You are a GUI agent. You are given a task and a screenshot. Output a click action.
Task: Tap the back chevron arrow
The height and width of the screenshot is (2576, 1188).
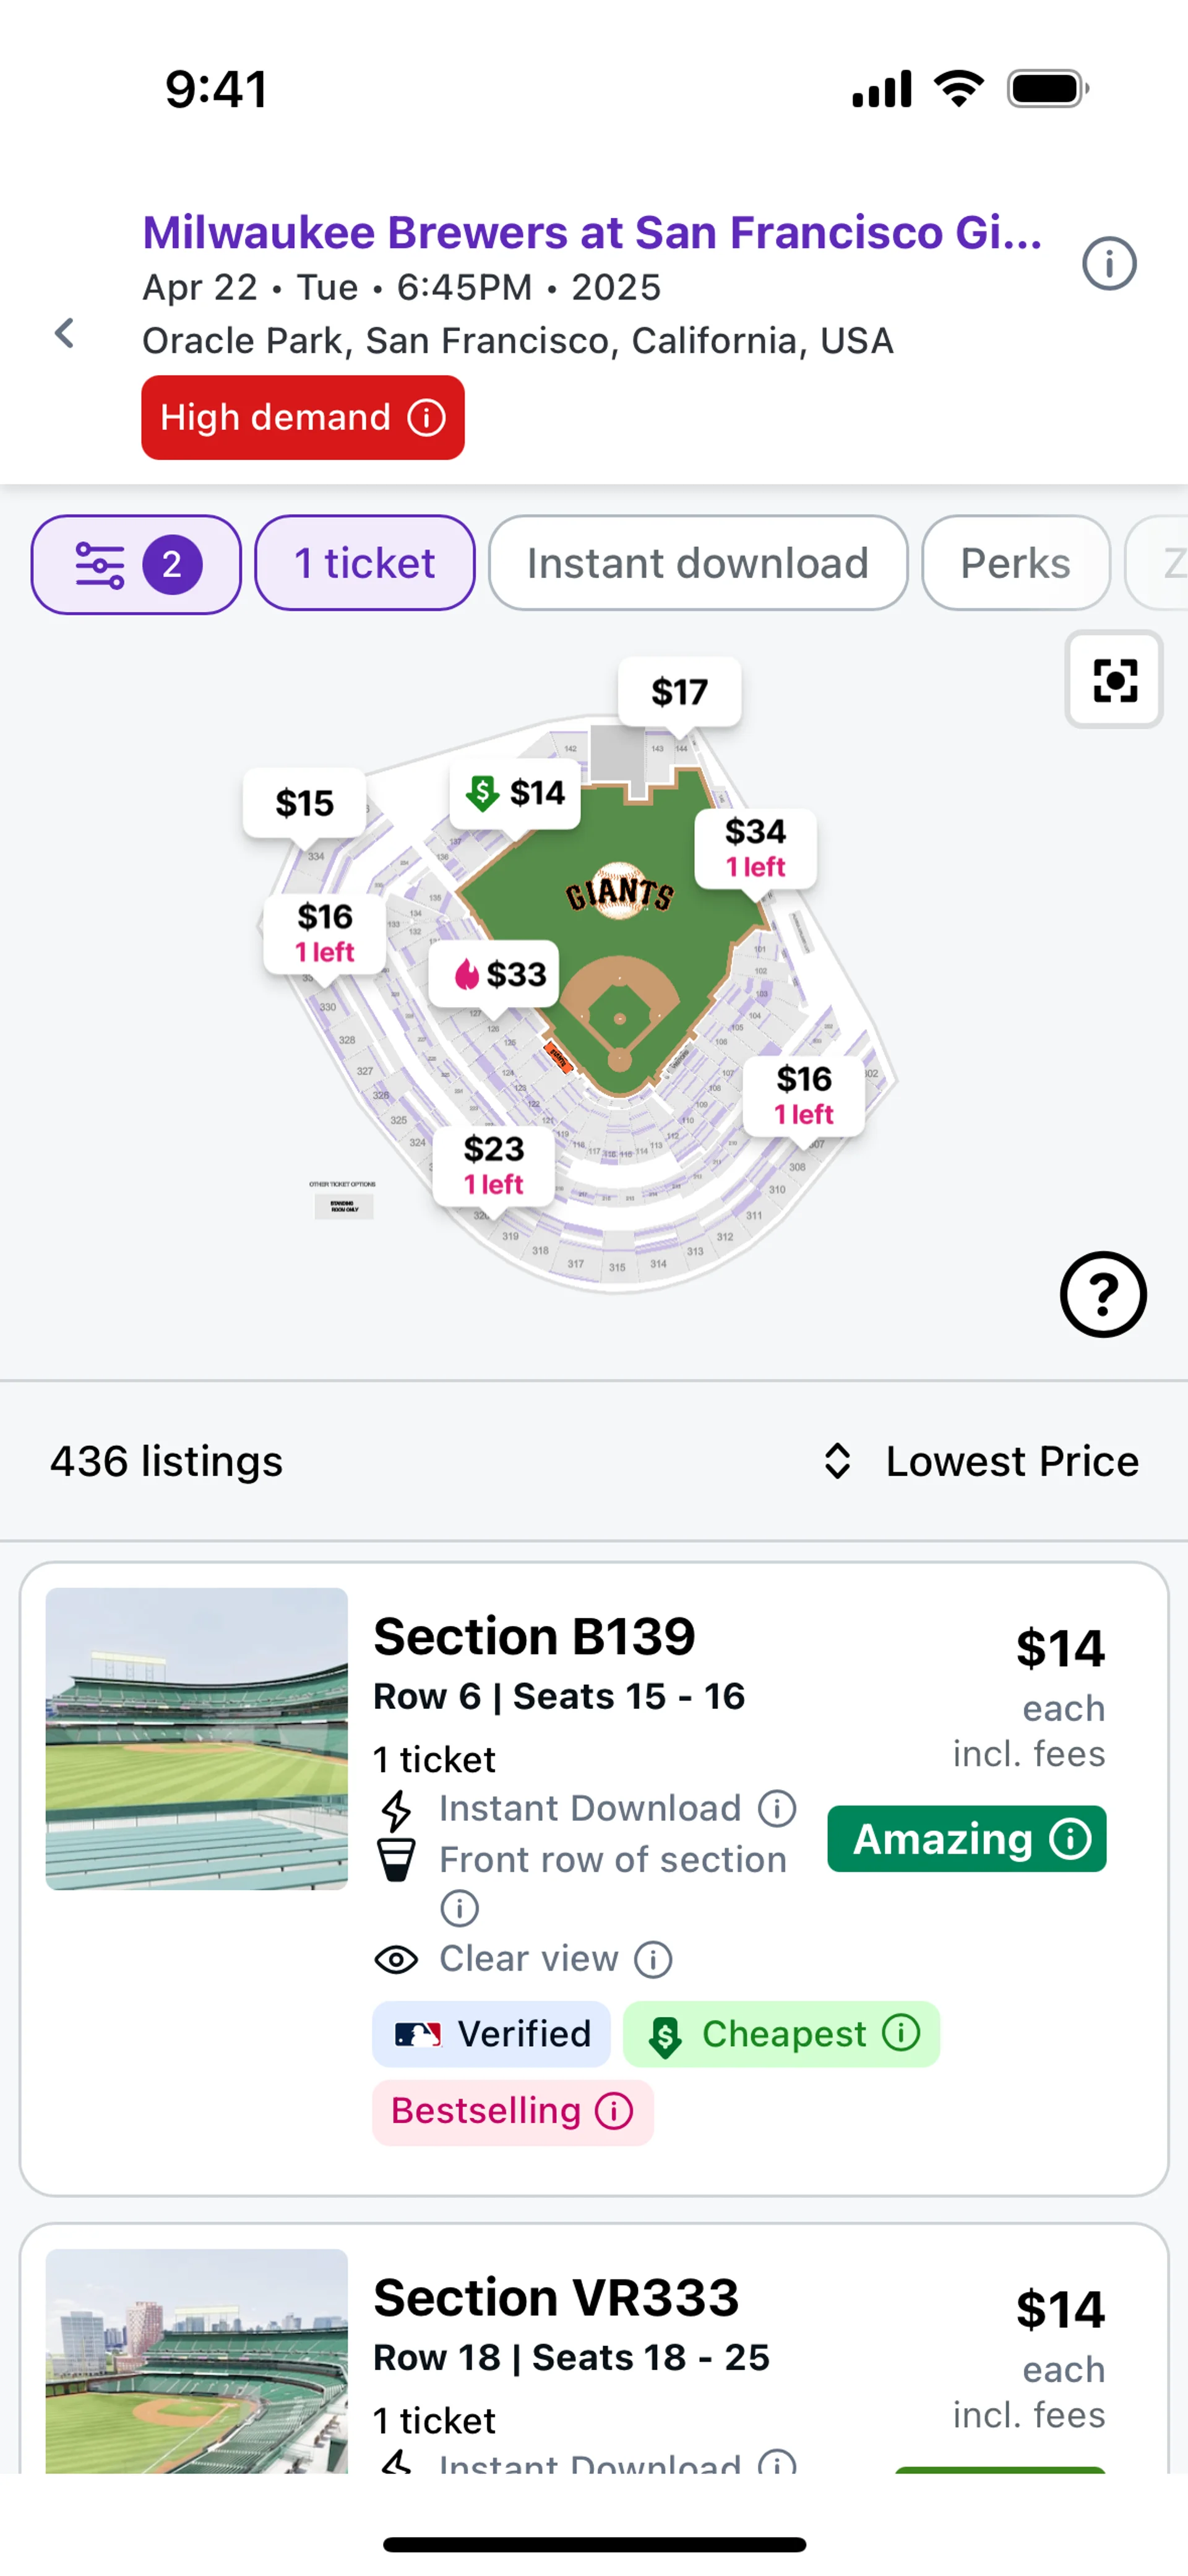(65, 333)
